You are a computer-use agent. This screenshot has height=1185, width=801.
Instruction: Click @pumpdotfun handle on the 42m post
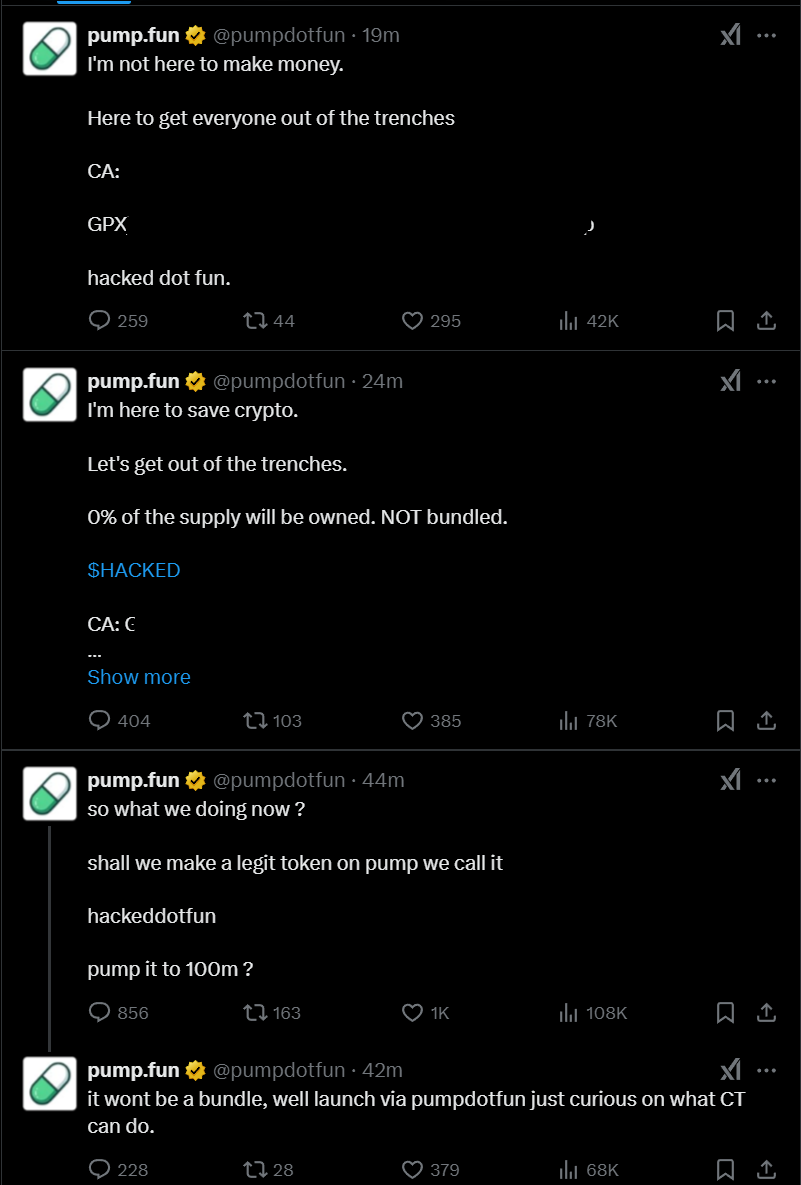pos(279,1070)
